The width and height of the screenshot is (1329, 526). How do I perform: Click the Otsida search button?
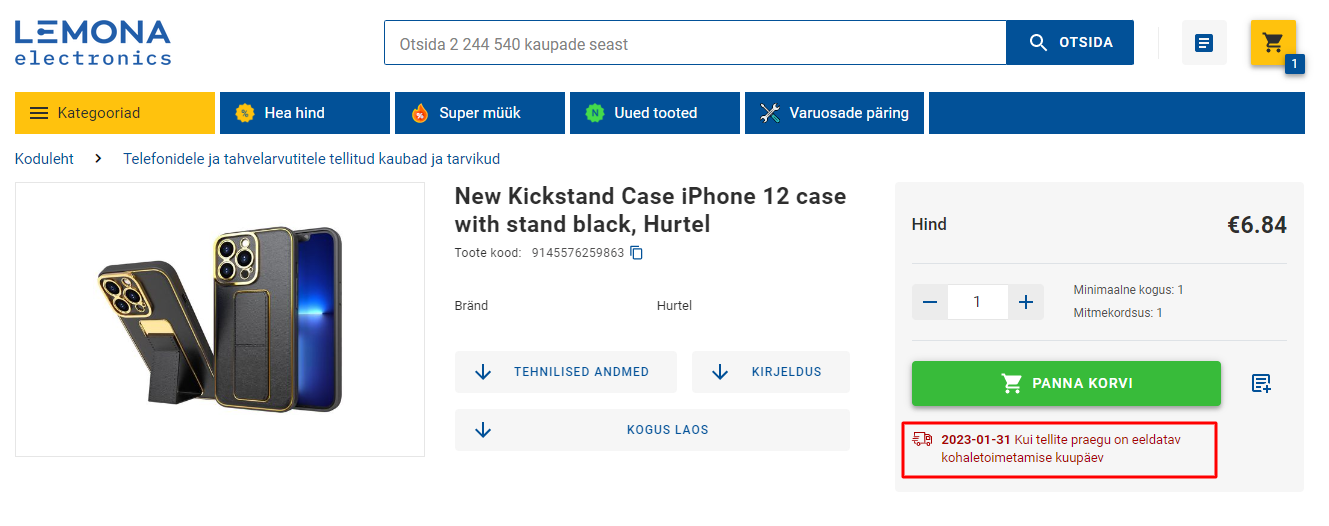[1070, 43]
